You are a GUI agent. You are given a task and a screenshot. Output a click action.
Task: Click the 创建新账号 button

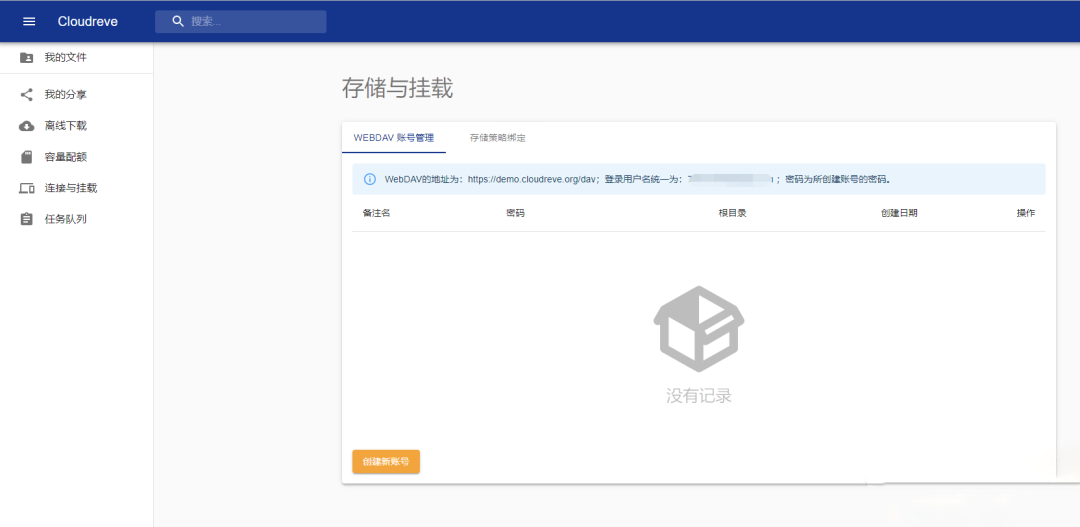(386, 462)
